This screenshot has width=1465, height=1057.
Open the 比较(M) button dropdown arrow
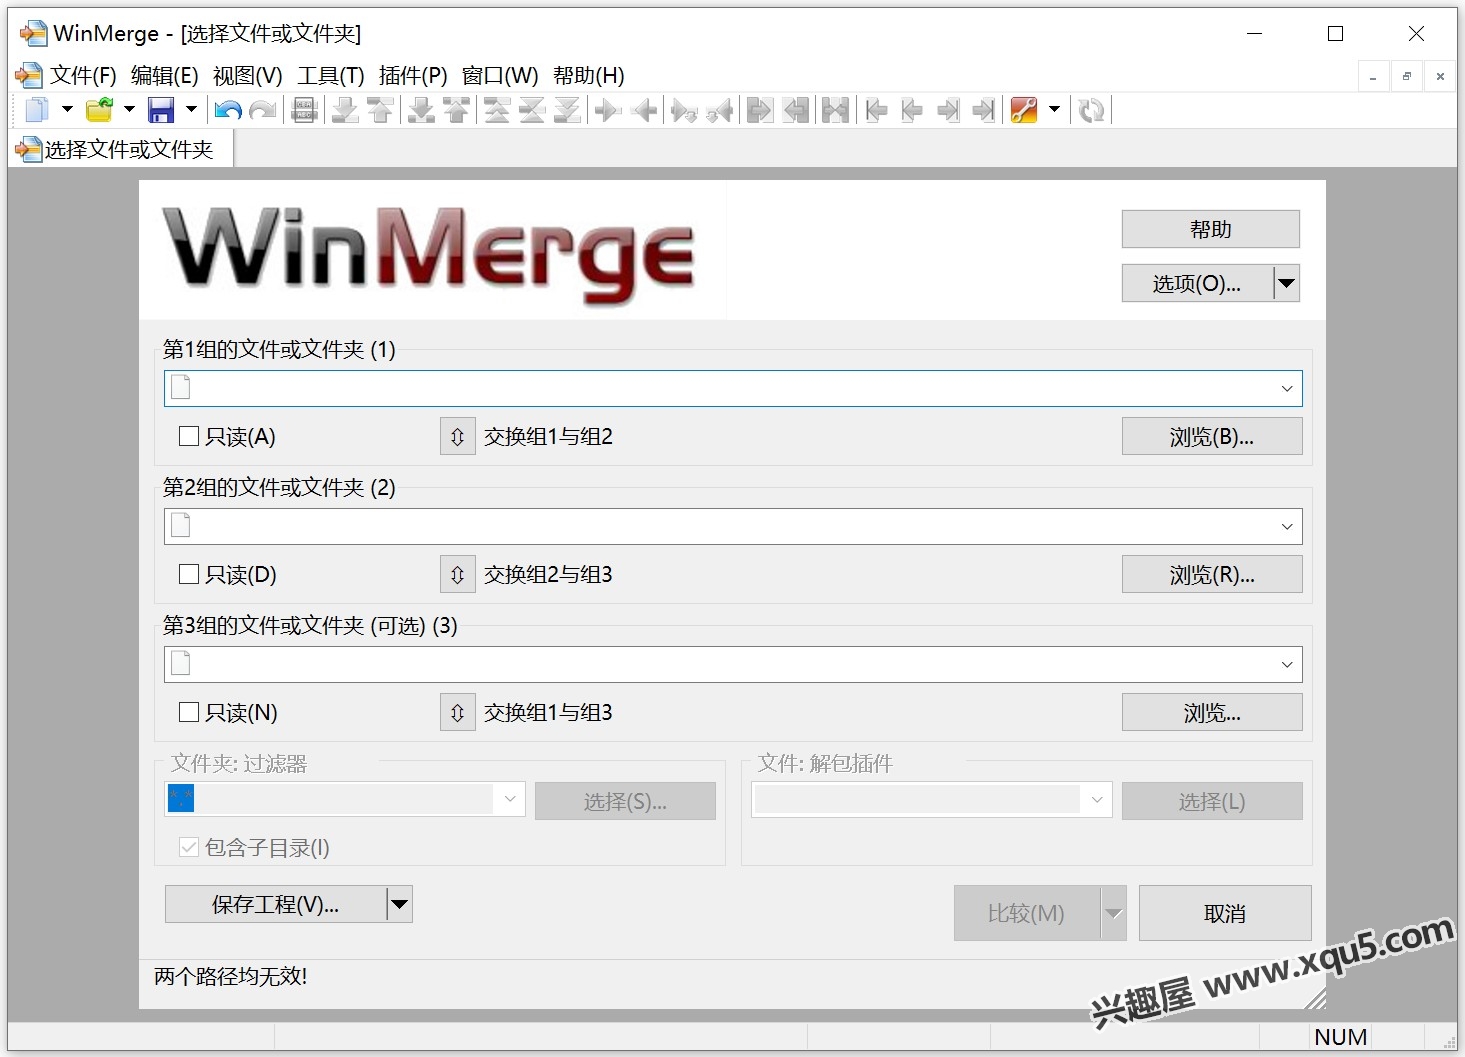tap(1113, 913)
